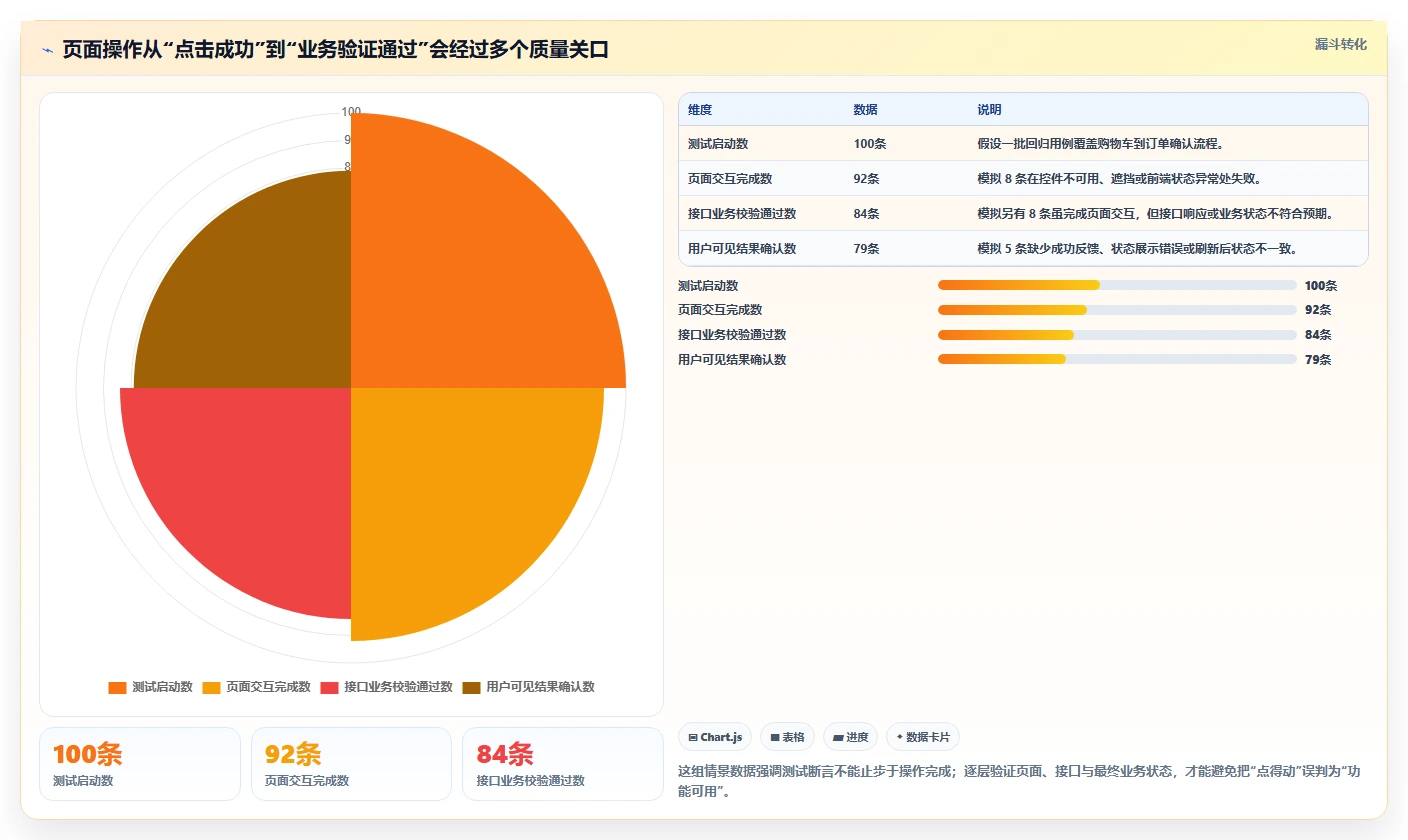Click the 79条 value beside progress bar
This screenshot has width=1408, height=840.
1318,360
